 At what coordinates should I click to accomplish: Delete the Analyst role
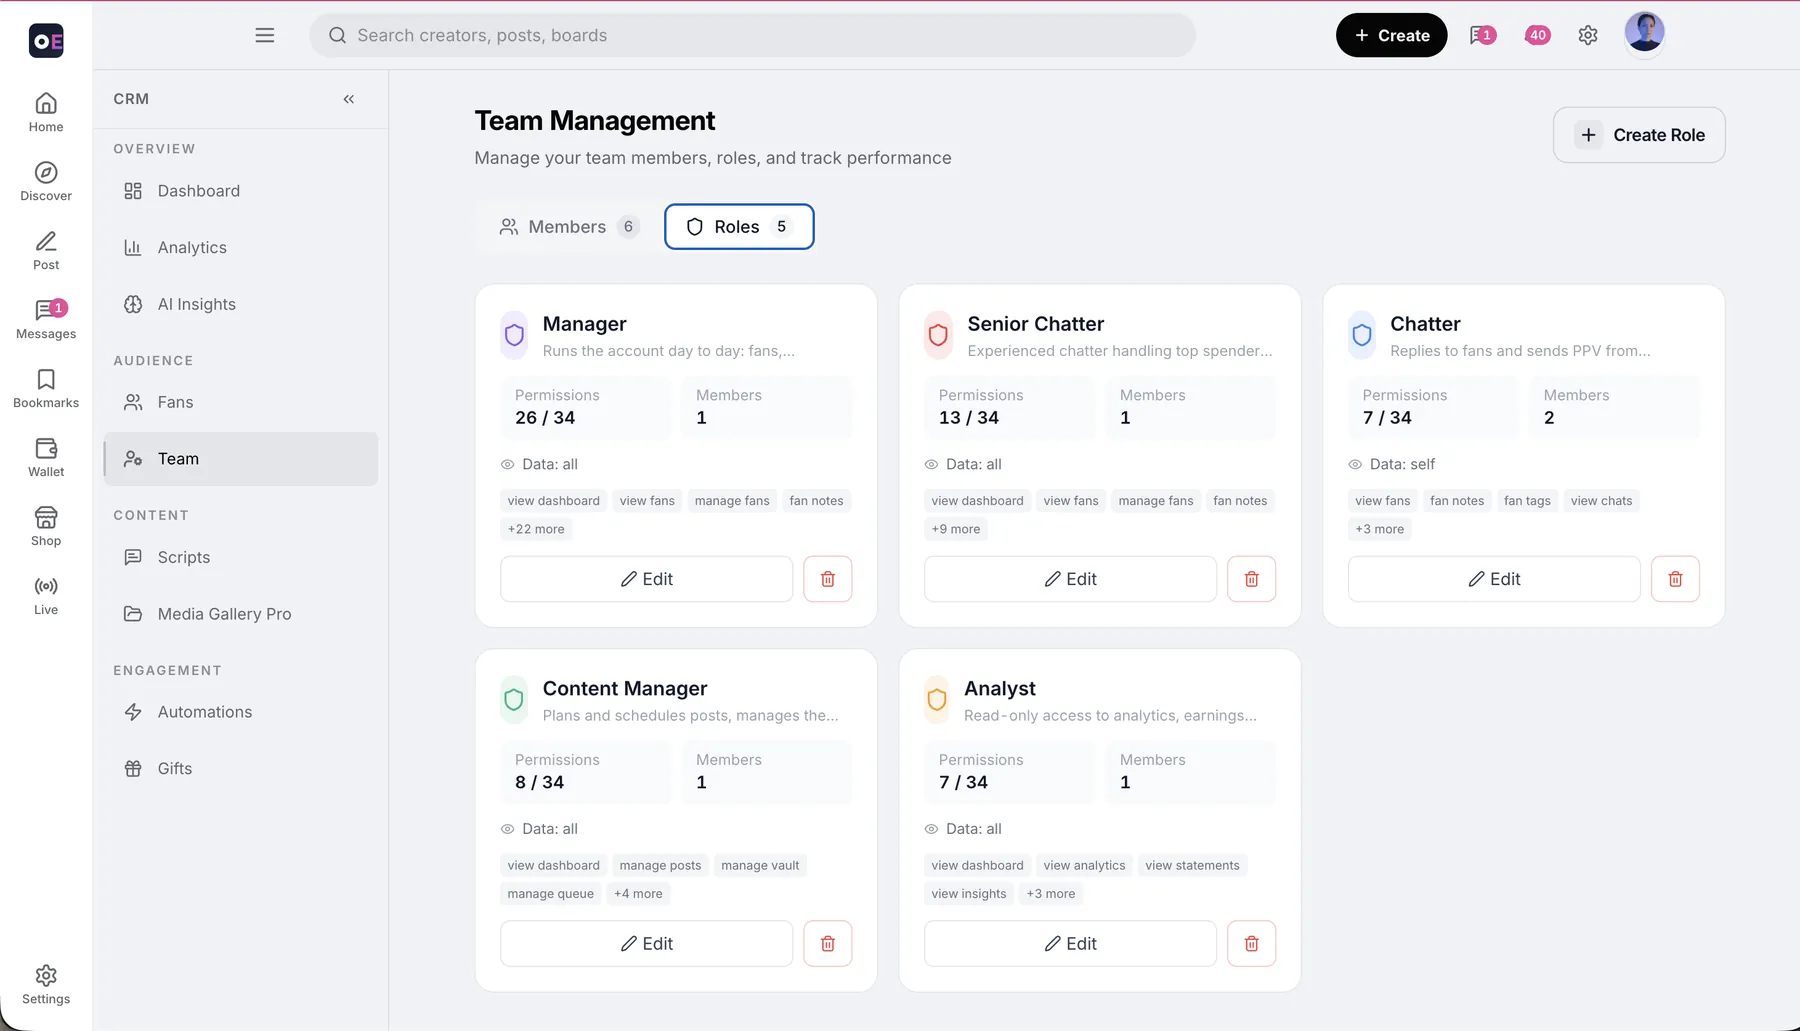click(1252, 944)
